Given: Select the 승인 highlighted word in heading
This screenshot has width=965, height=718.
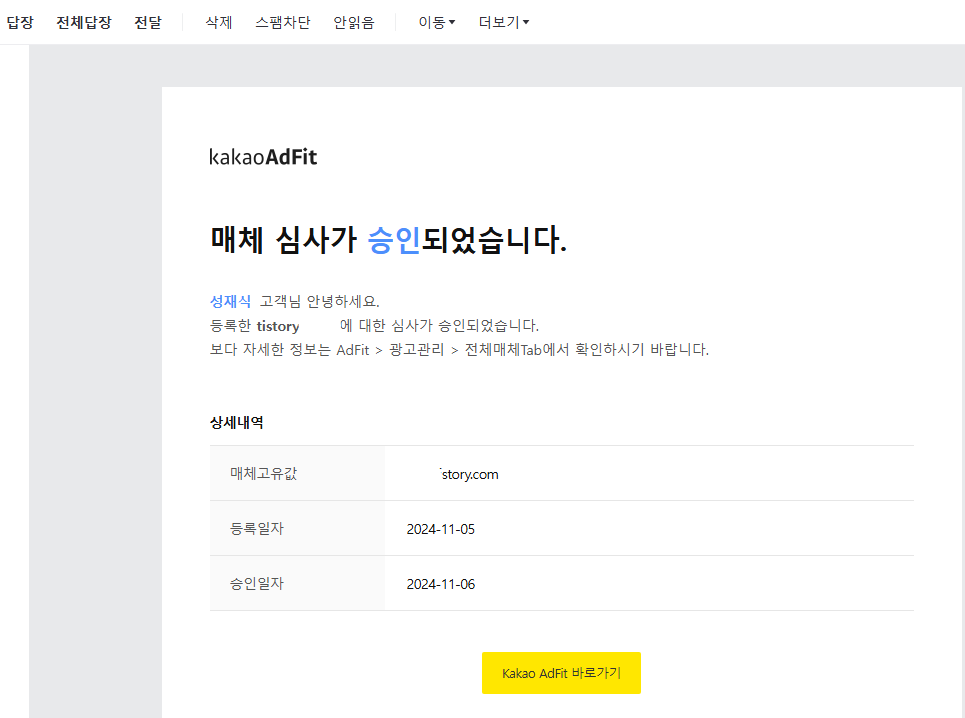Looking at the screenshot, I should click(x=393, y=240).
